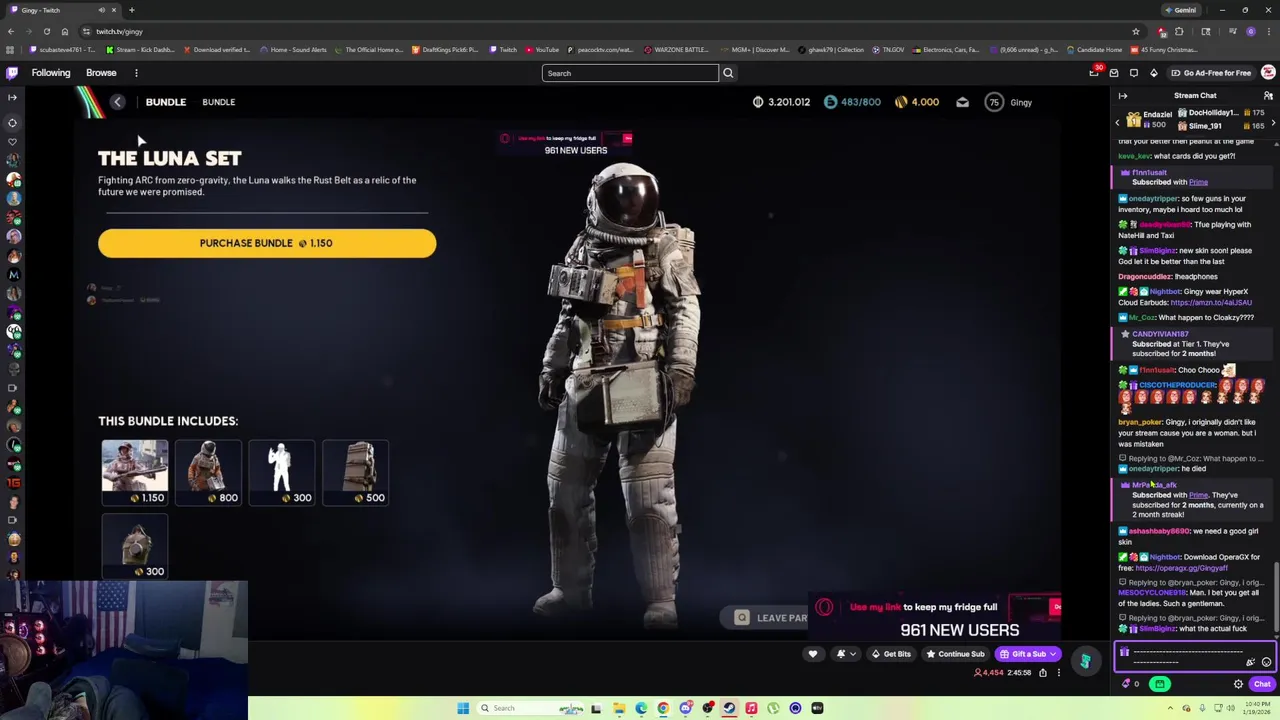The width and height of the screenshot is (1280, 720).
Task: Collapse the Stream Chat panel
Action: pyautogui.click(x=1123, y=96)
